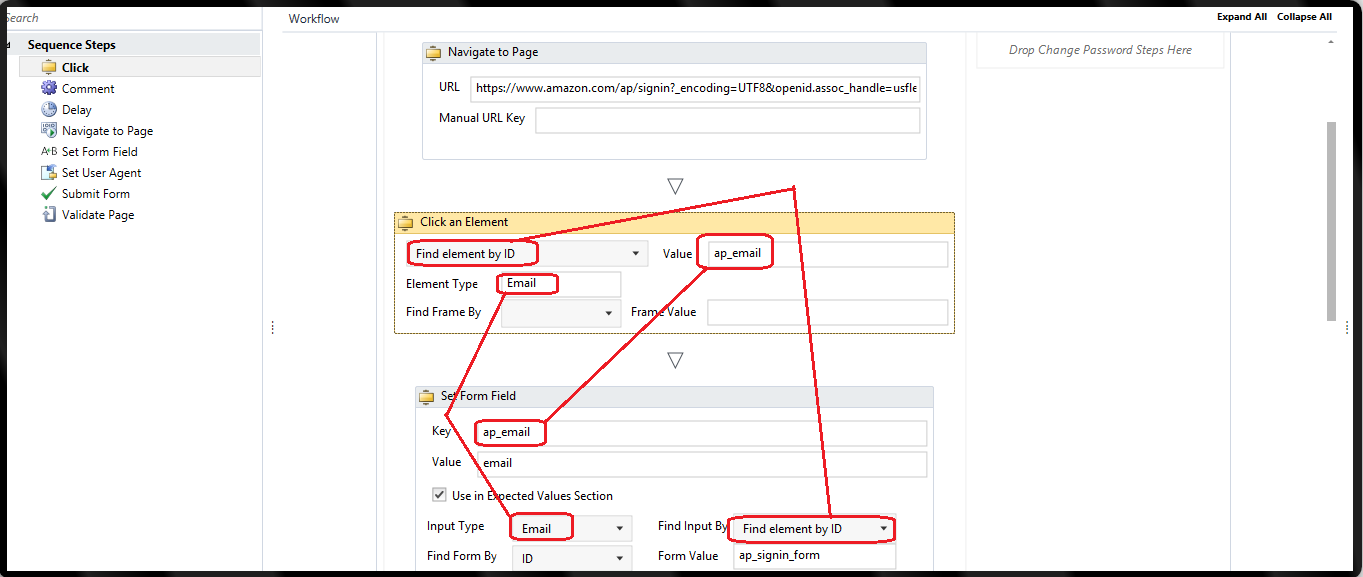The image size is (1363, 577).
Task: Collapse the Sequence Steps tree node
Action: [9, 45]
